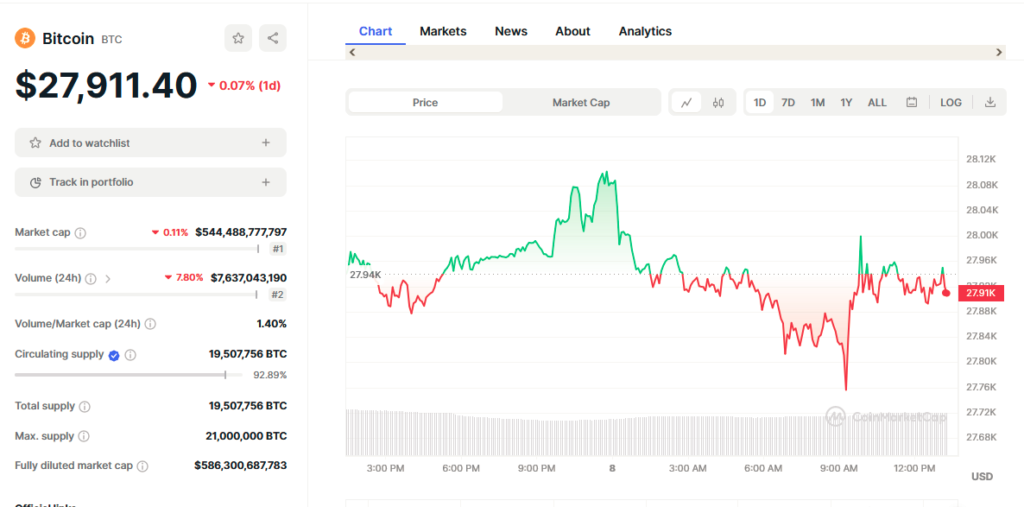Viewport: 1024px width, 507px height.
Task: Set chart range to 7D
Action: point(788,103)
